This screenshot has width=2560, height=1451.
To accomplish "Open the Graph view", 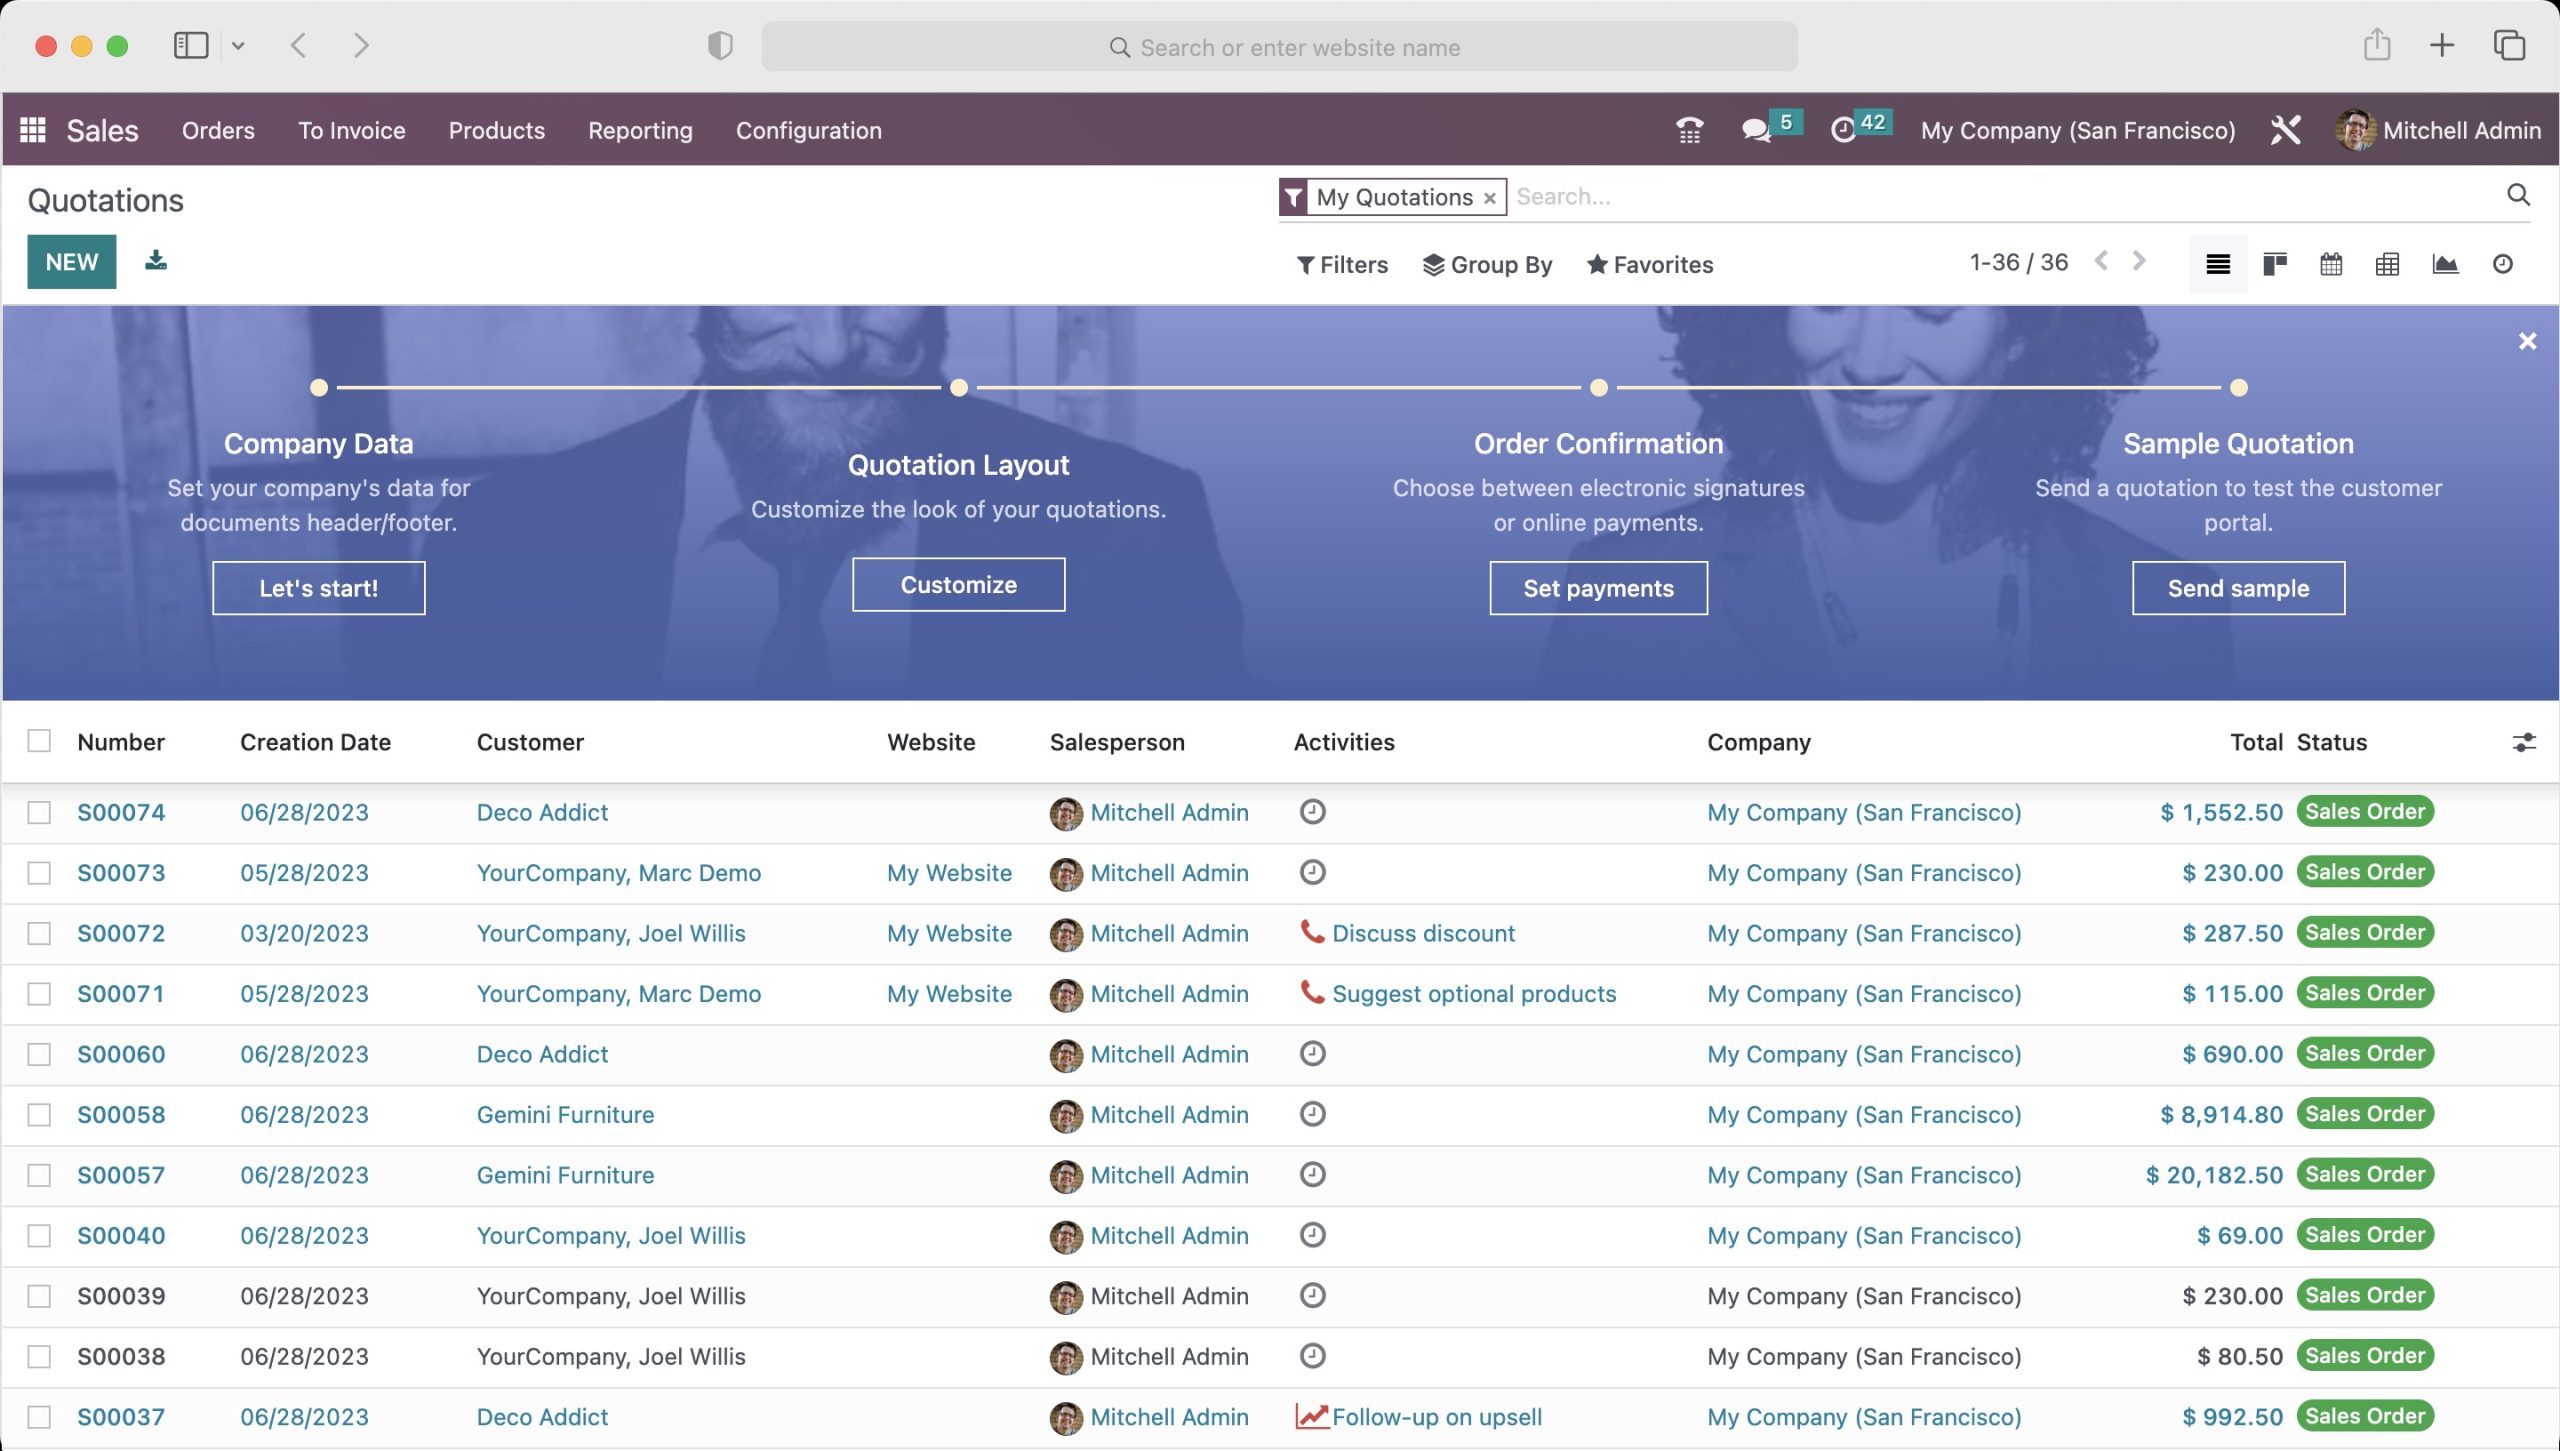I will (x=2445, y=264).
